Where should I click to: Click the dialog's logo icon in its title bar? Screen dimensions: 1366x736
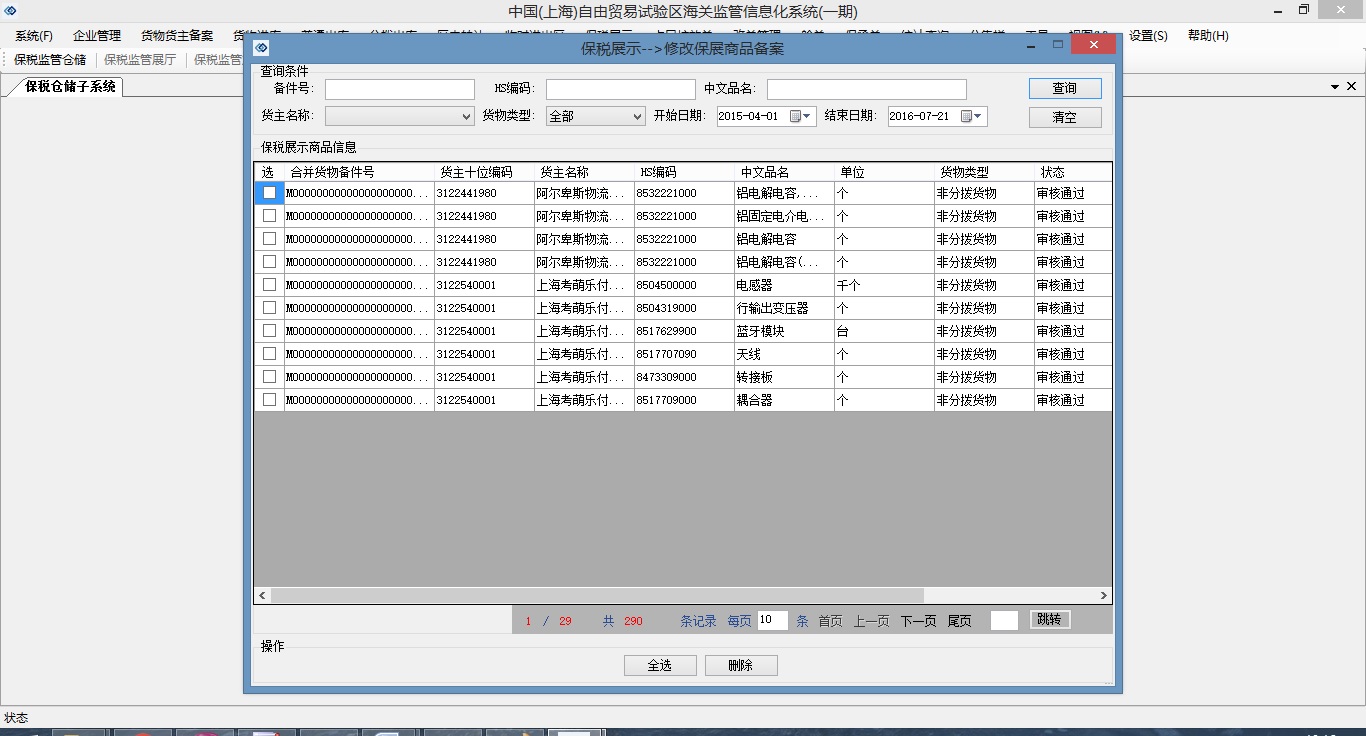(261, 47)
